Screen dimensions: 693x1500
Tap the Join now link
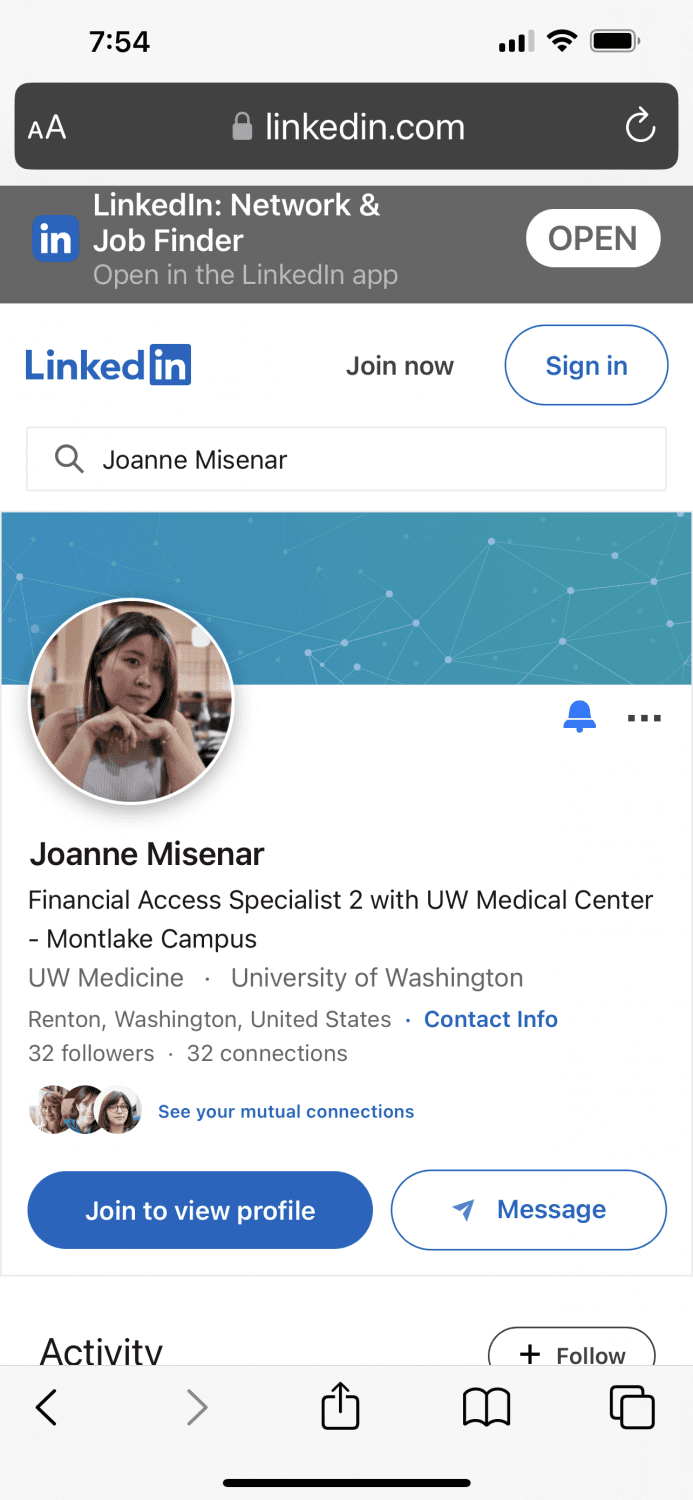click(400, 366)
